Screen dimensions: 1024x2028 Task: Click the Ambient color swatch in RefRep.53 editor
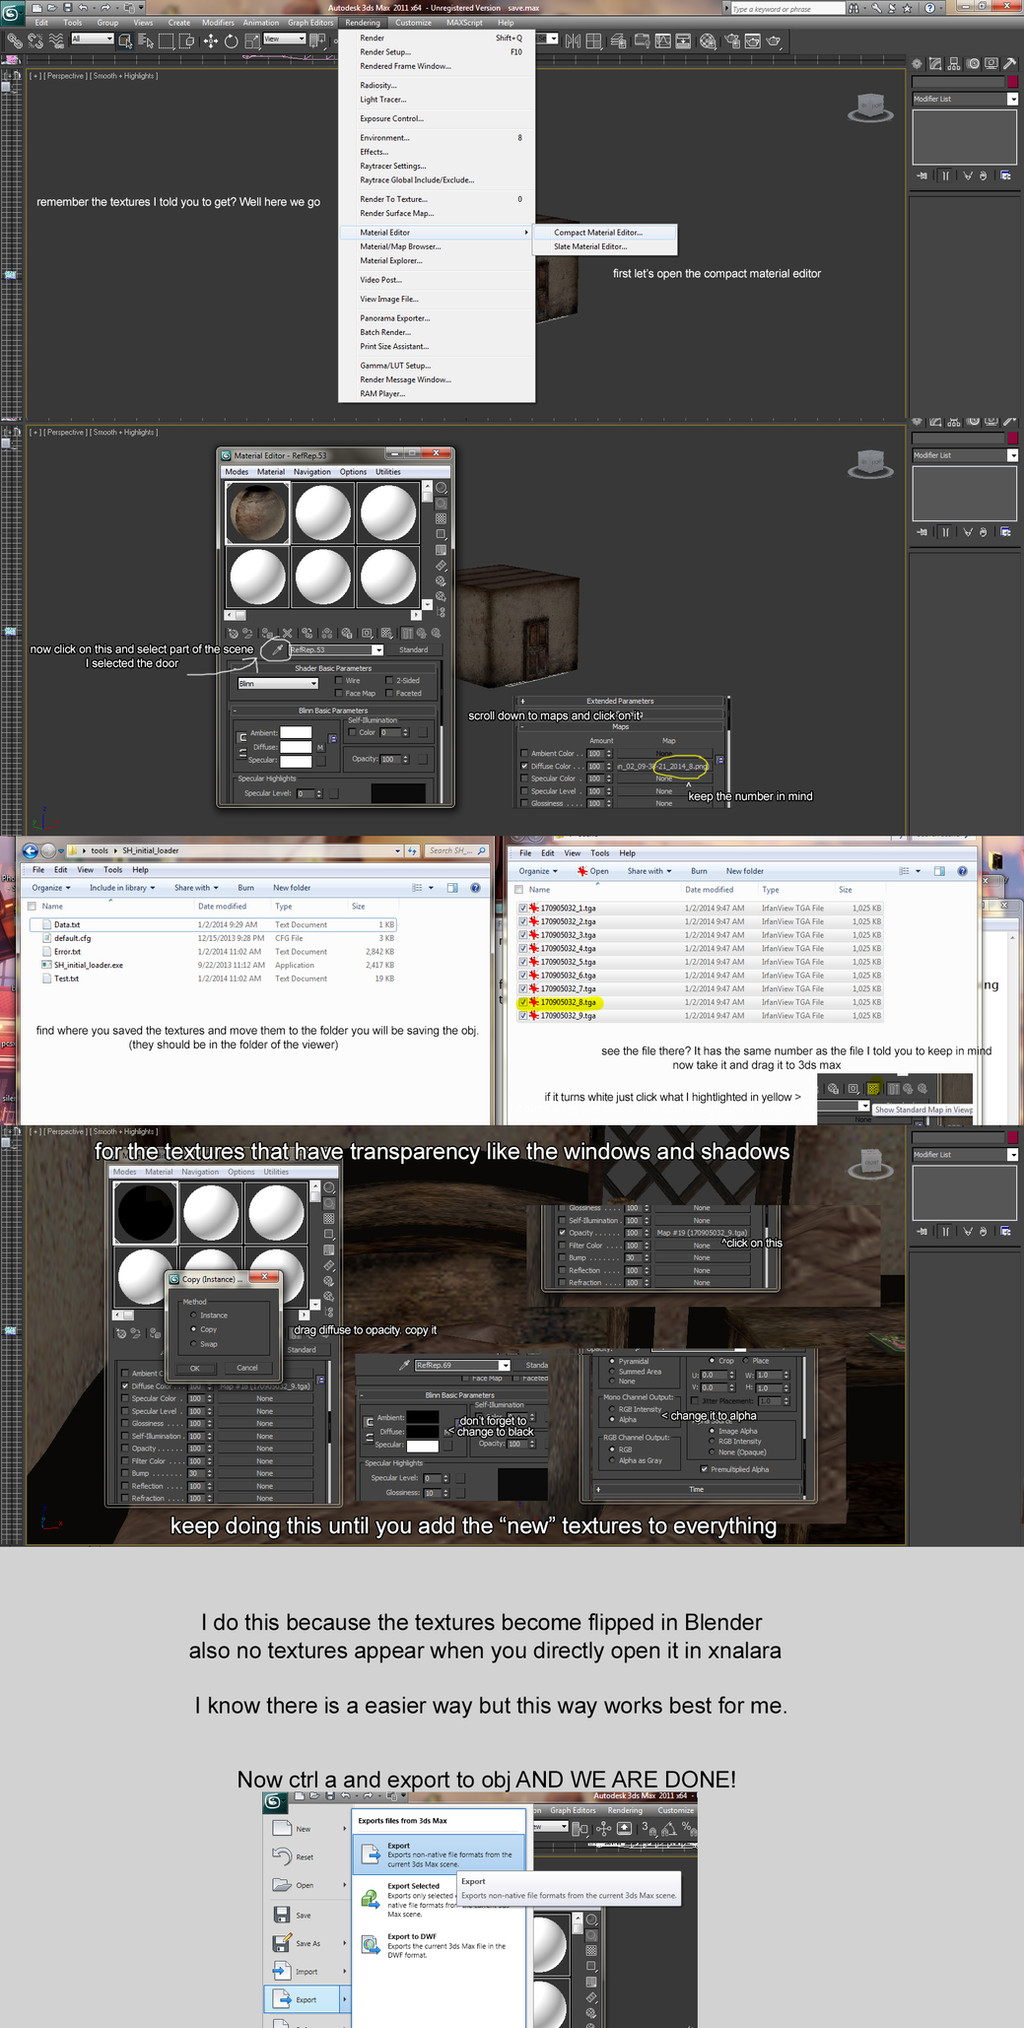pos(296,733)
